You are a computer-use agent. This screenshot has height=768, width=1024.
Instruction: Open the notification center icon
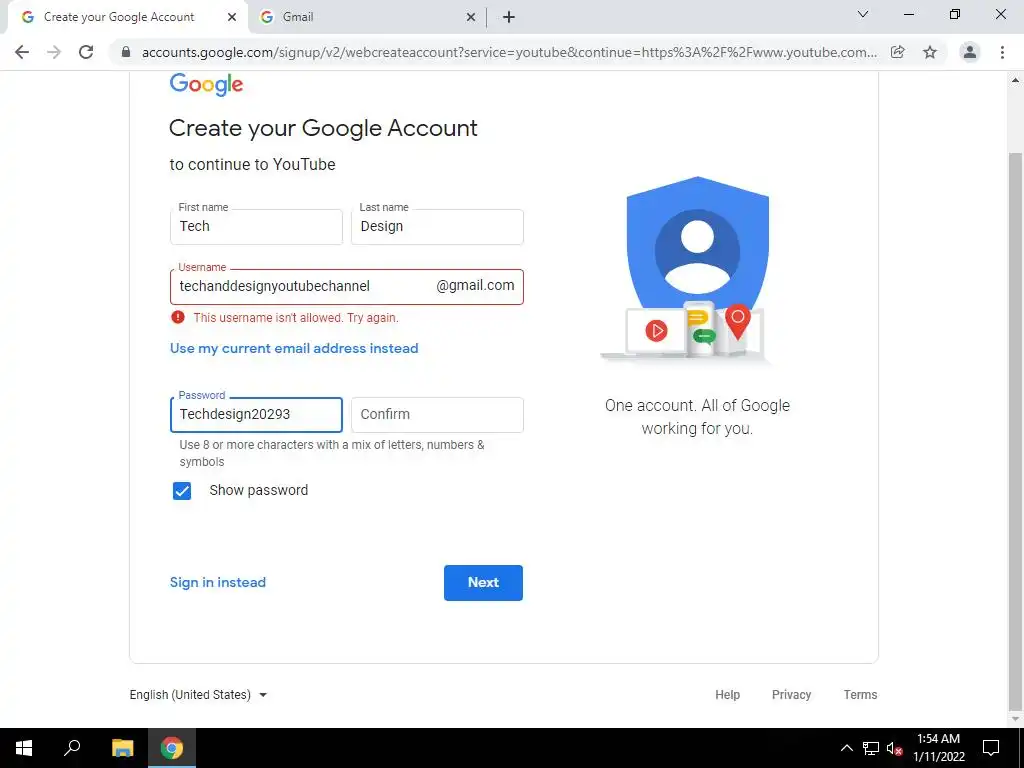coord(991,748)
